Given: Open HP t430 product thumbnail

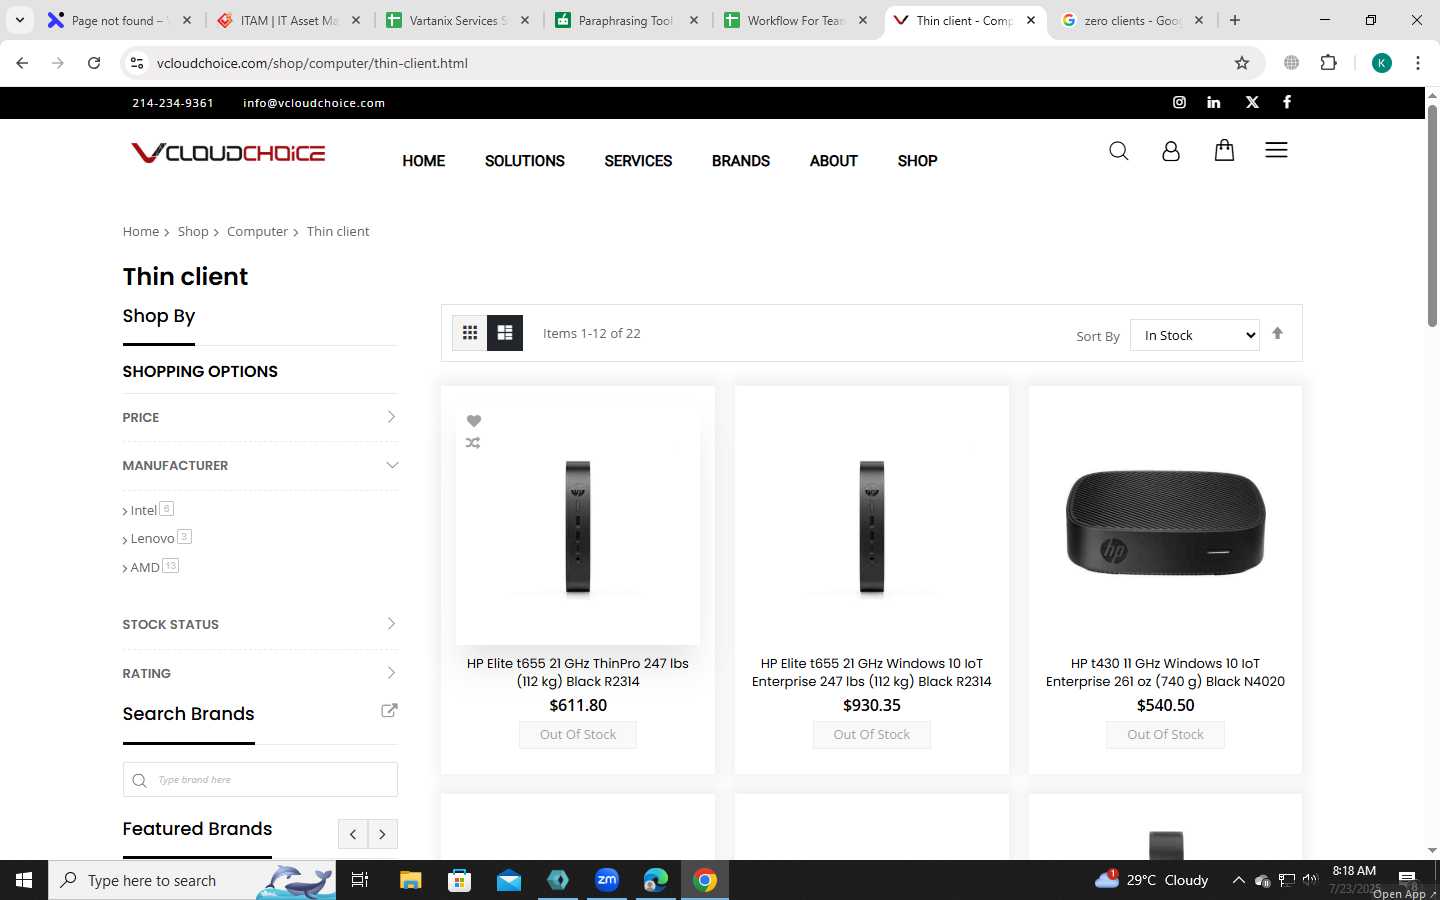Looking at the screenshot, I should coord(1165,522).
